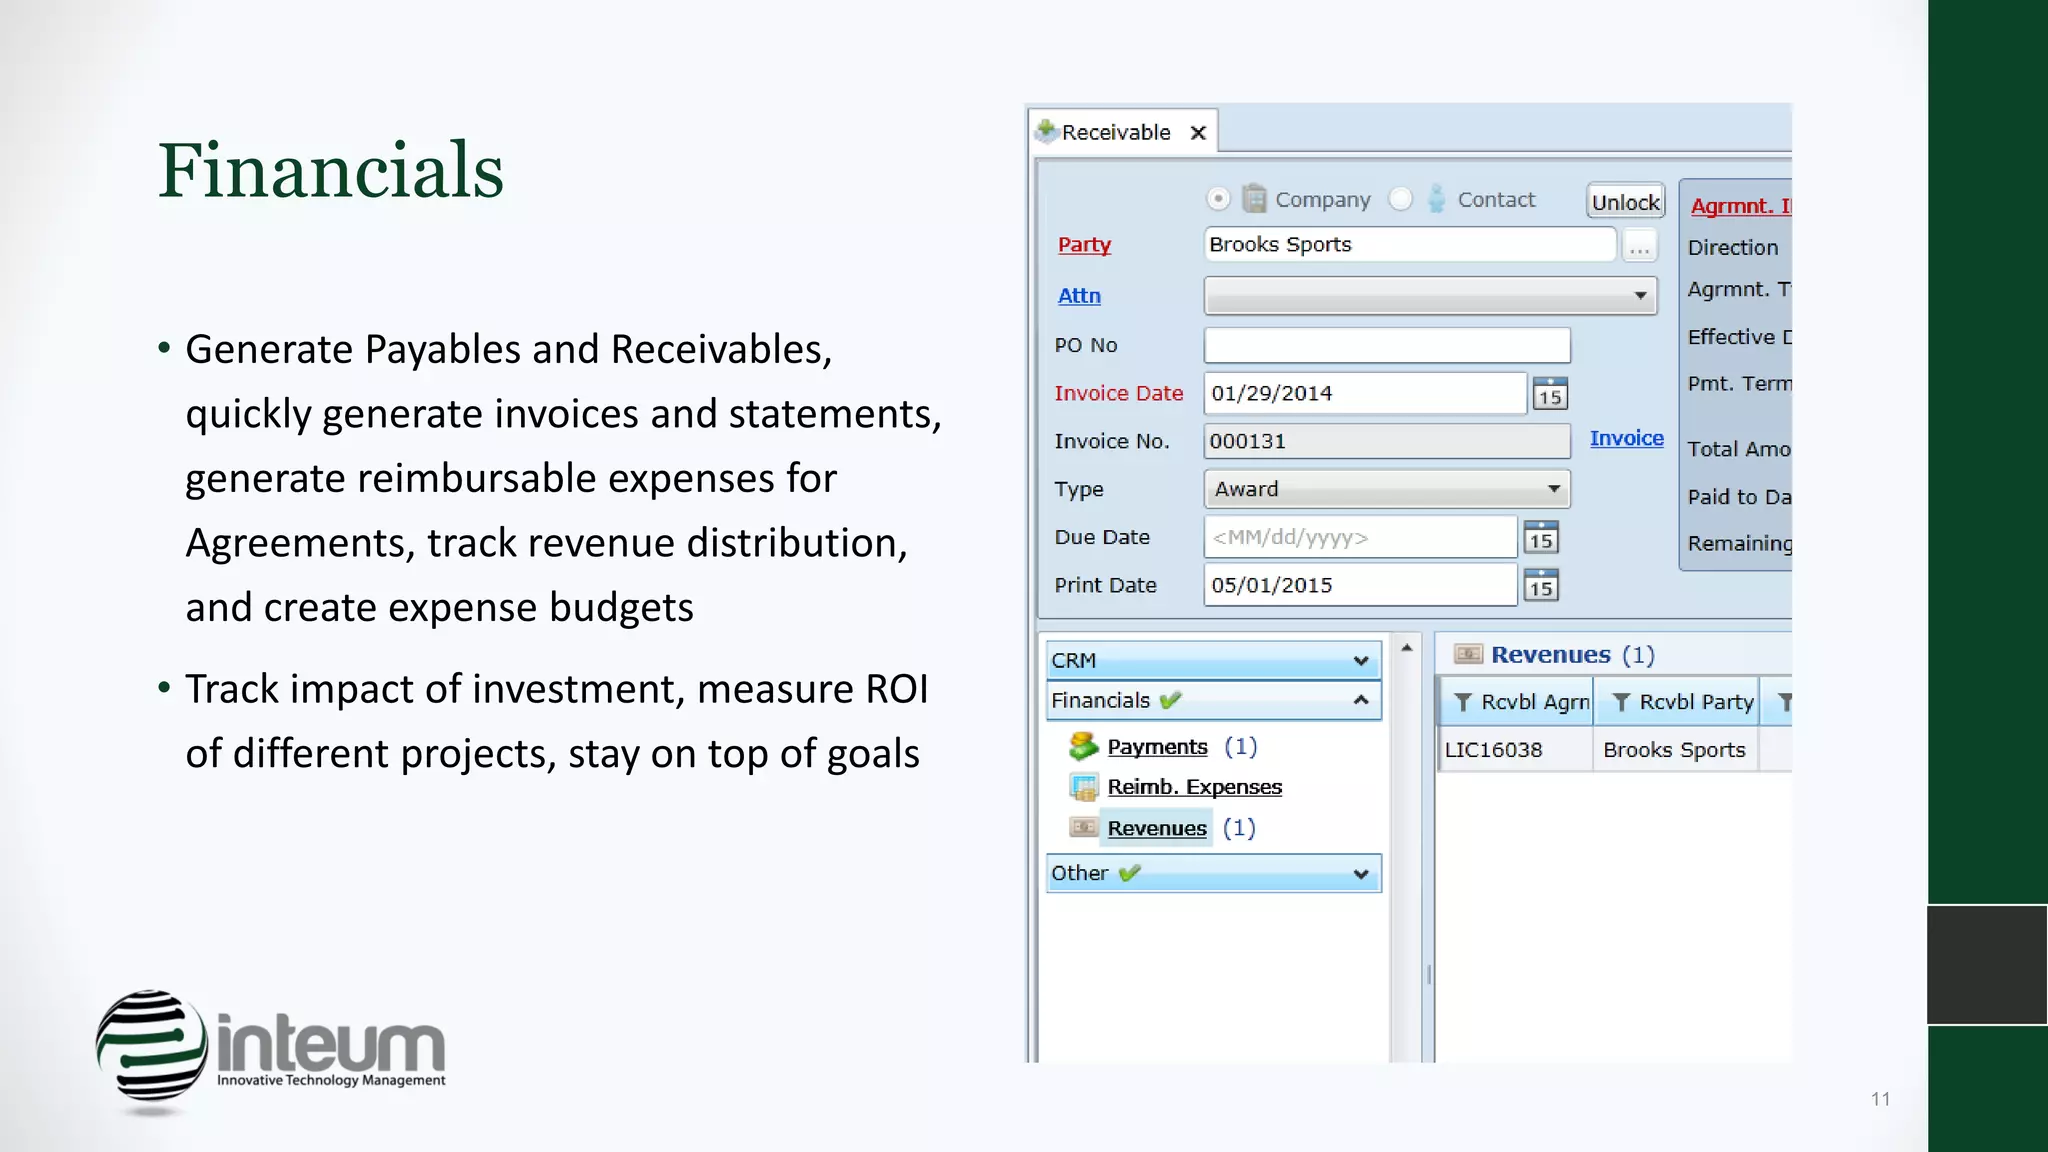The image size is (2048, 1152).
Task: Click the Invoice Date field
Action: coord(1365,393)
